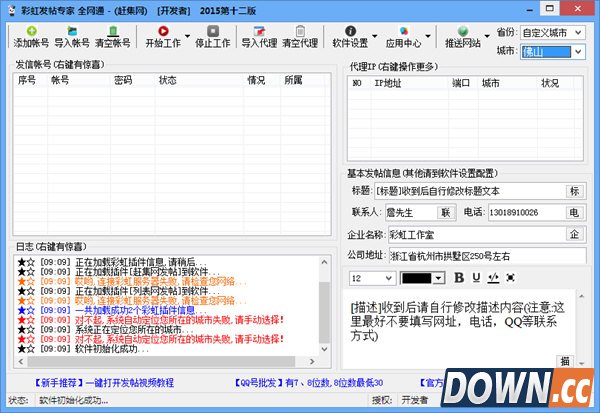Click into the 标题 title input field

(x=470, y=191)
